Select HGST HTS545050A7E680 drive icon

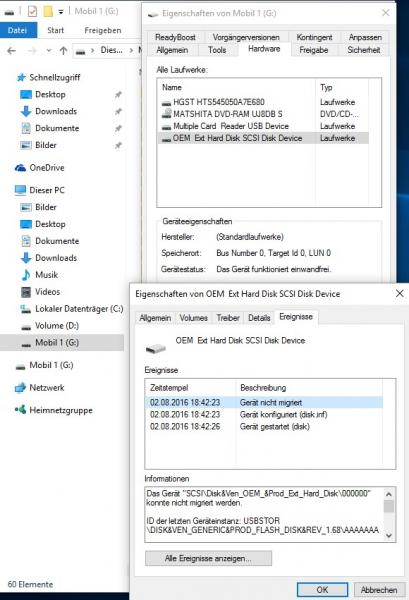(166, 103)
